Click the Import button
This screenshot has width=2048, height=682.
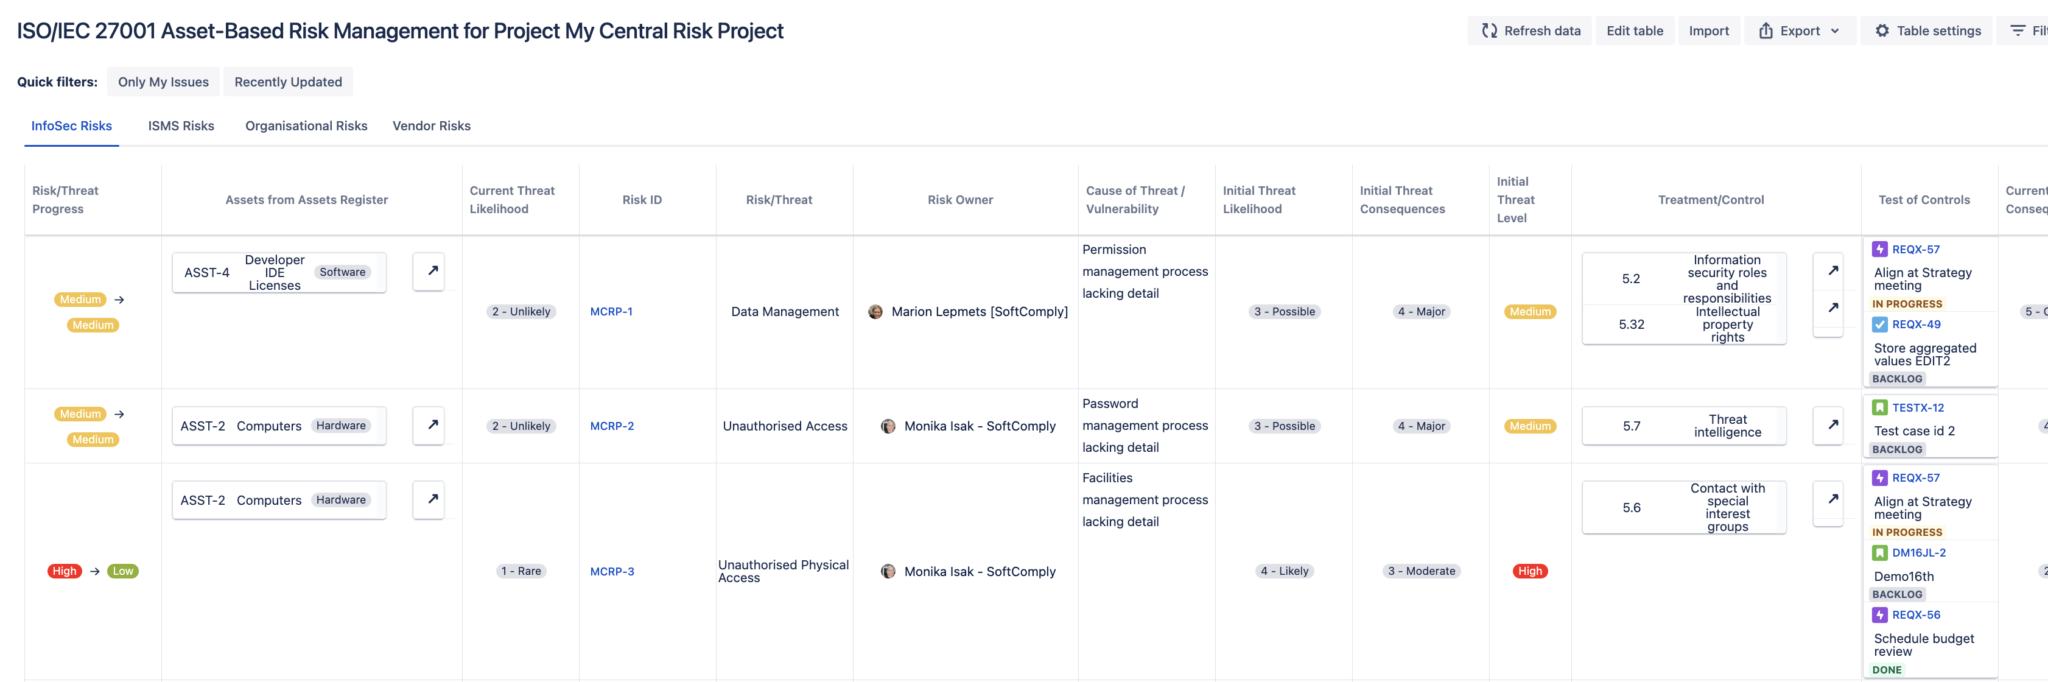pyautogui.click(x=1709, y=31)
